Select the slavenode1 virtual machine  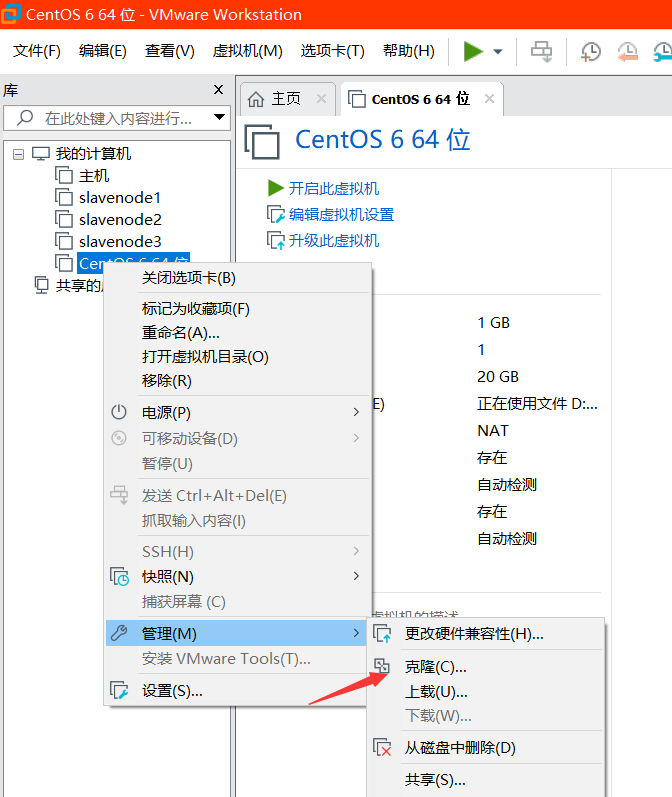click(120, 198)
